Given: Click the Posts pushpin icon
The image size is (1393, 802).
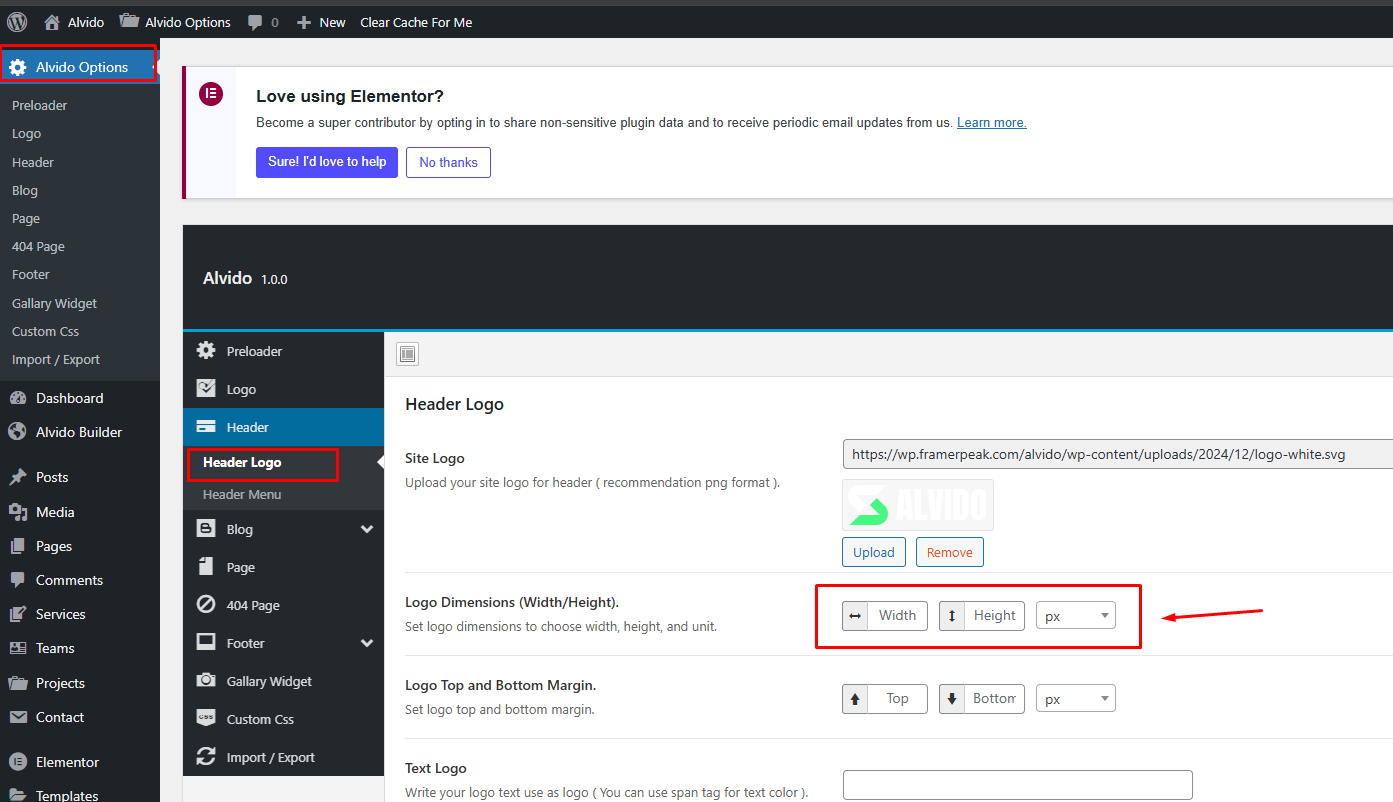Looking at the screenshot, I should pos(17,477).
